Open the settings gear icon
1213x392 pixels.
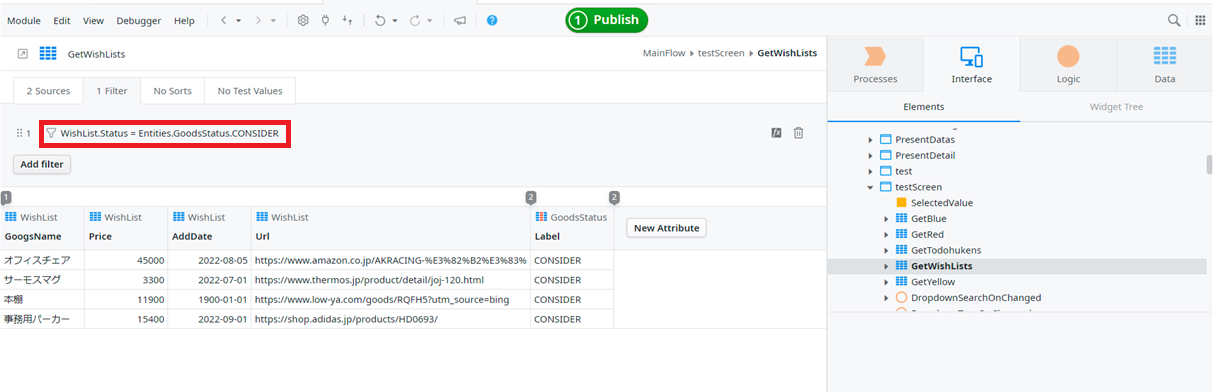click(303, 20)
